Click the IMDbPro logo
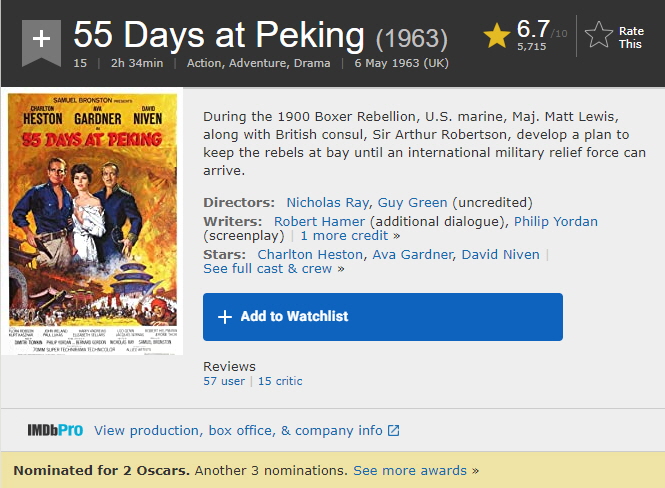The width and height of the screenshot is (665, 488). [55, 430]
